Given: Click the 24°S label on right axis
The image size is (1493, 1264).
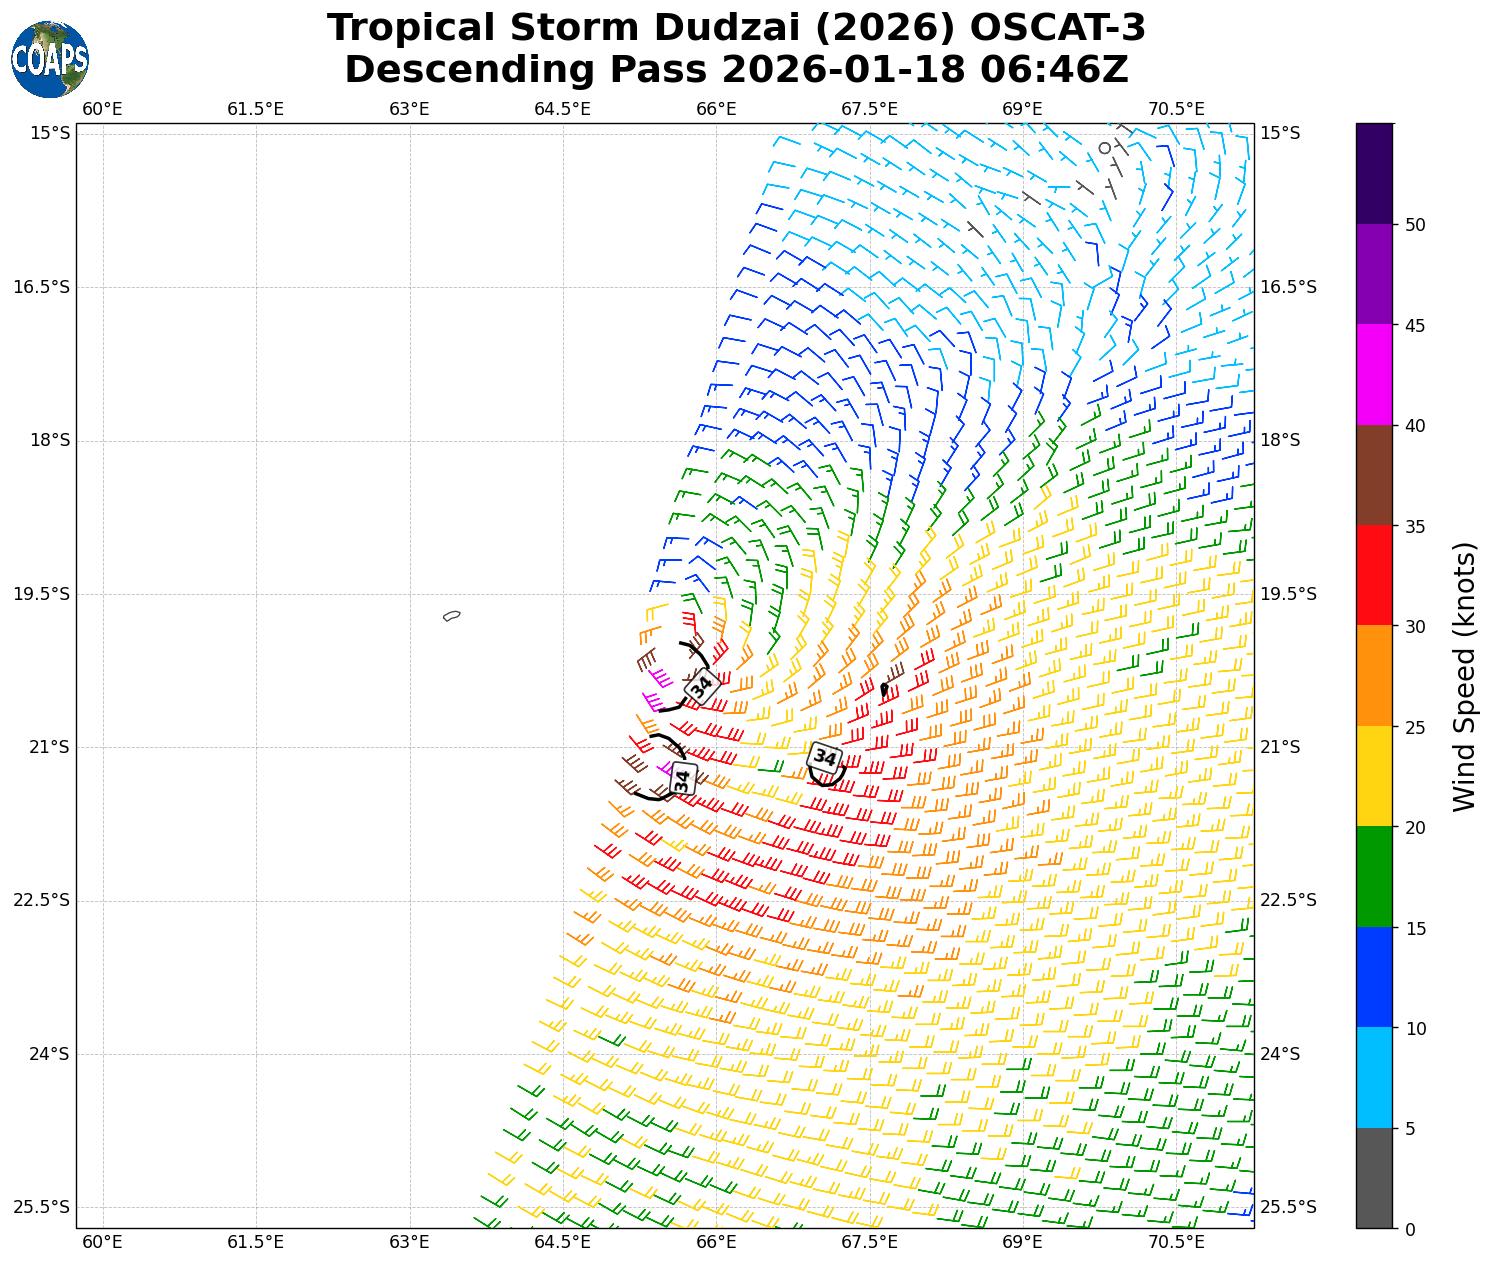Looking at the screenshot, I should 1280,1054.
